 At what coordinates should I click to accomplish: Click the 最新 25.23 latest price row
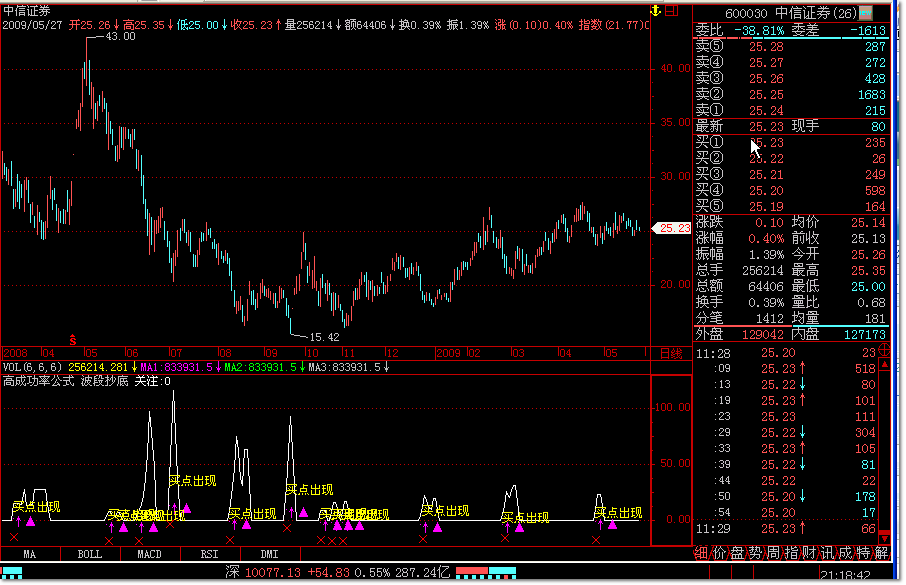pos(790,127)
